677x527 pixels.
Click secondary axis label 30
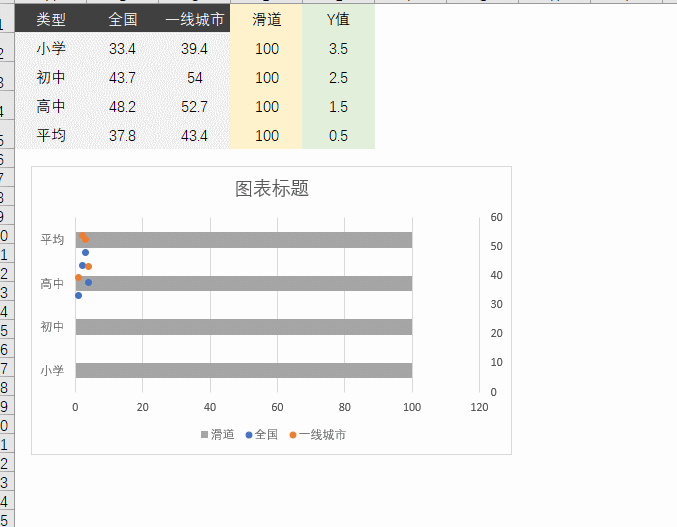497,304
